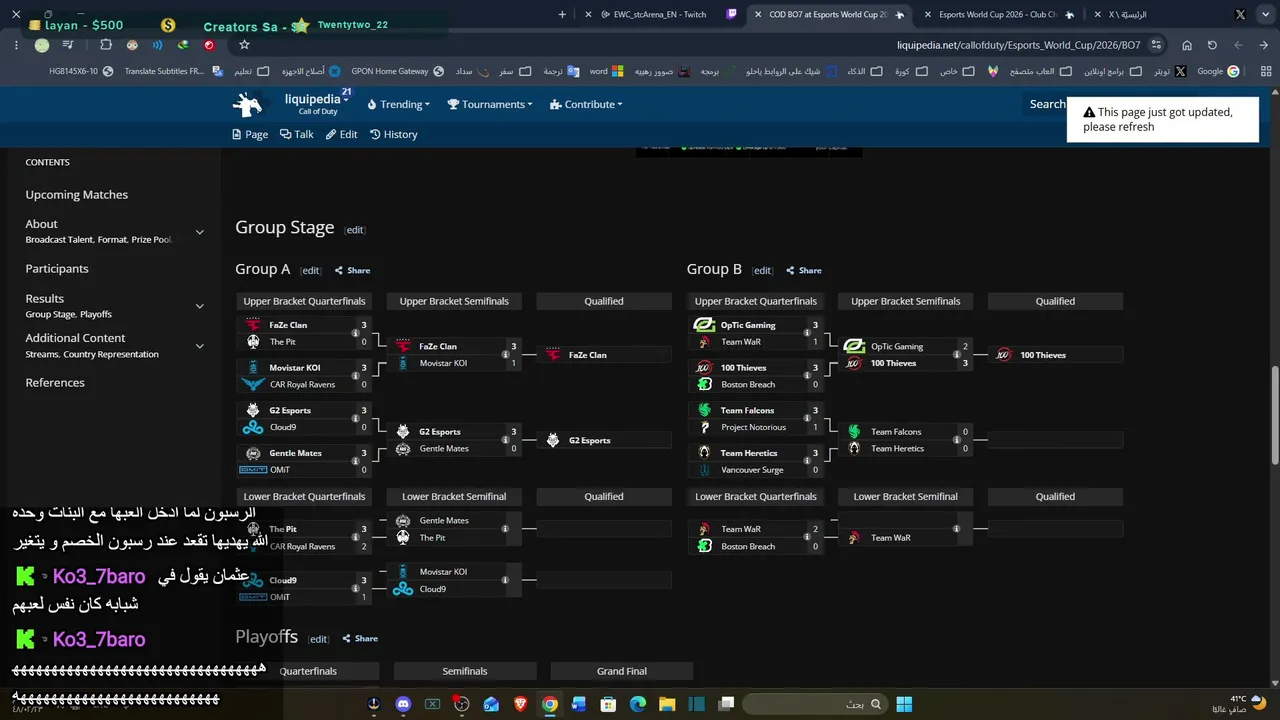Share the Group A bracket

352,270
